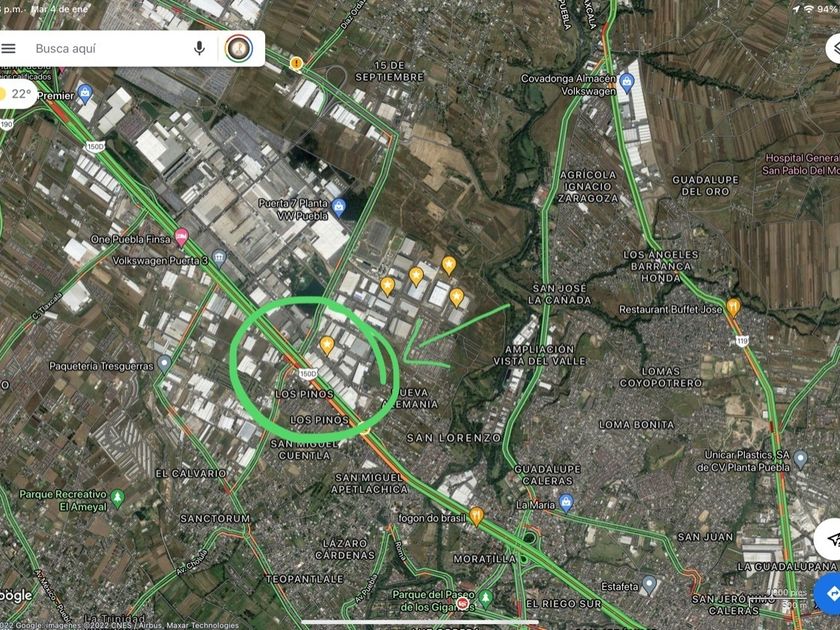
Task: Tap the Unicar Plastics Planta Puebla pin
Action: 800,459
